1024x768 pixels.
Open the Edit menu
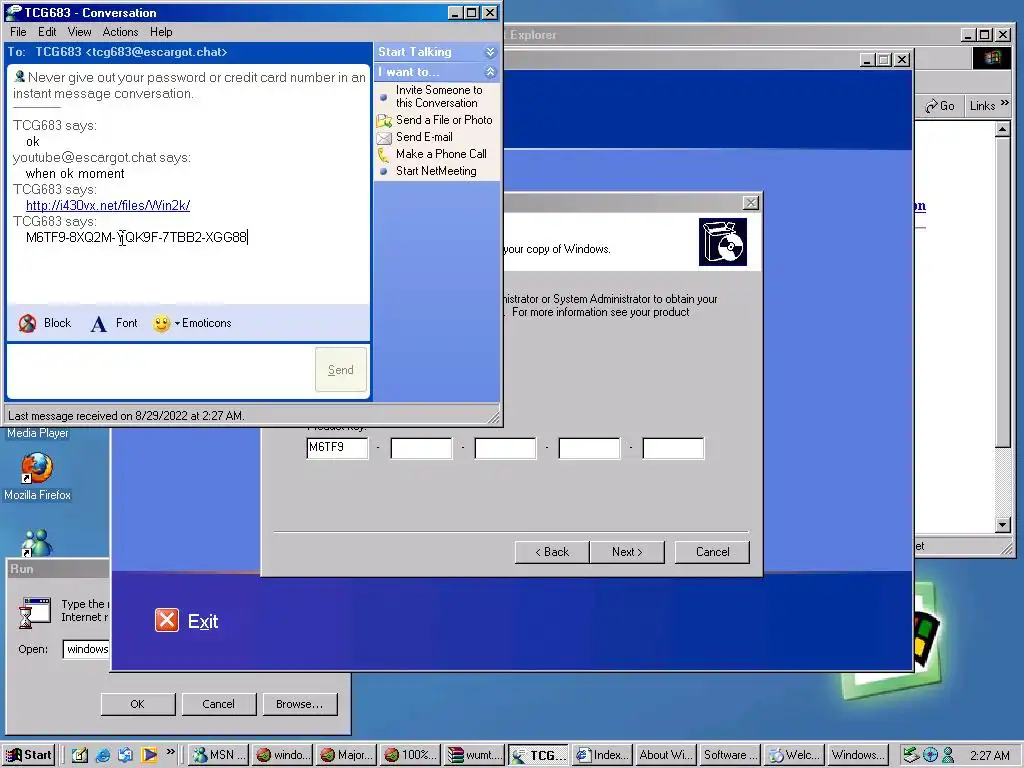click(x=47, y=32)
